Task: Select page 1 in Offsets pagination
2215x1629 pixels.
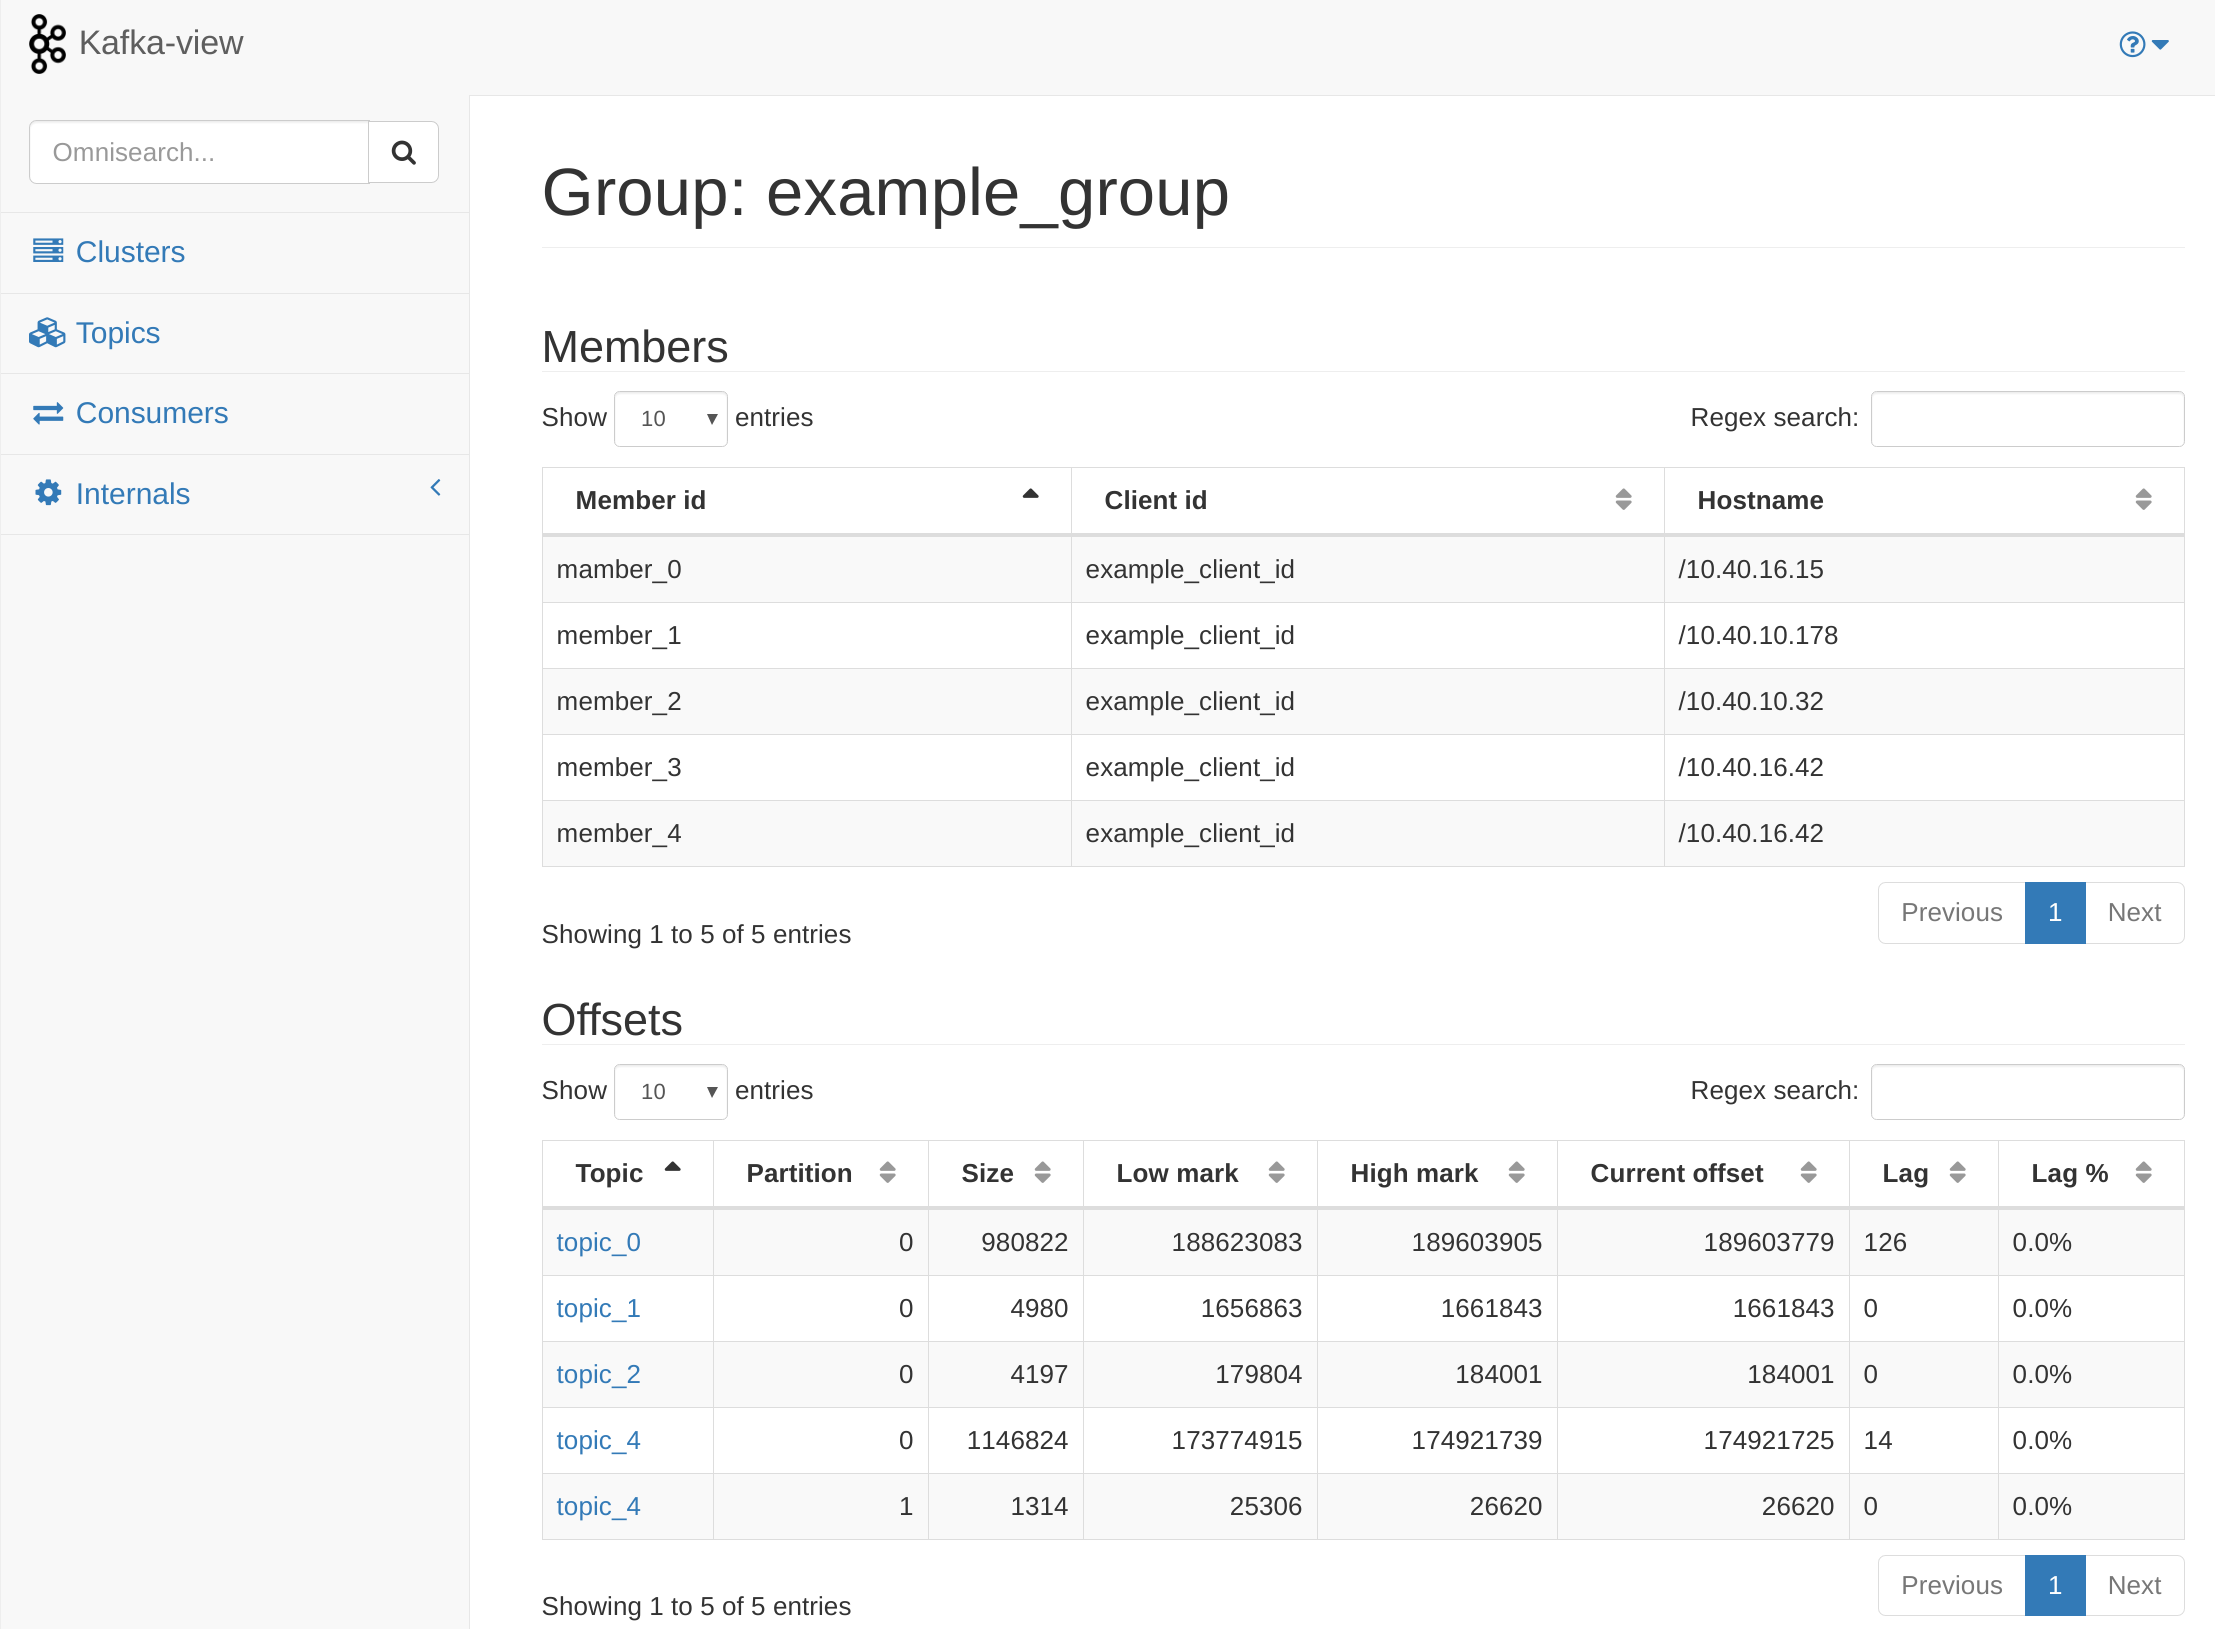Action: click(2054, 1585)
